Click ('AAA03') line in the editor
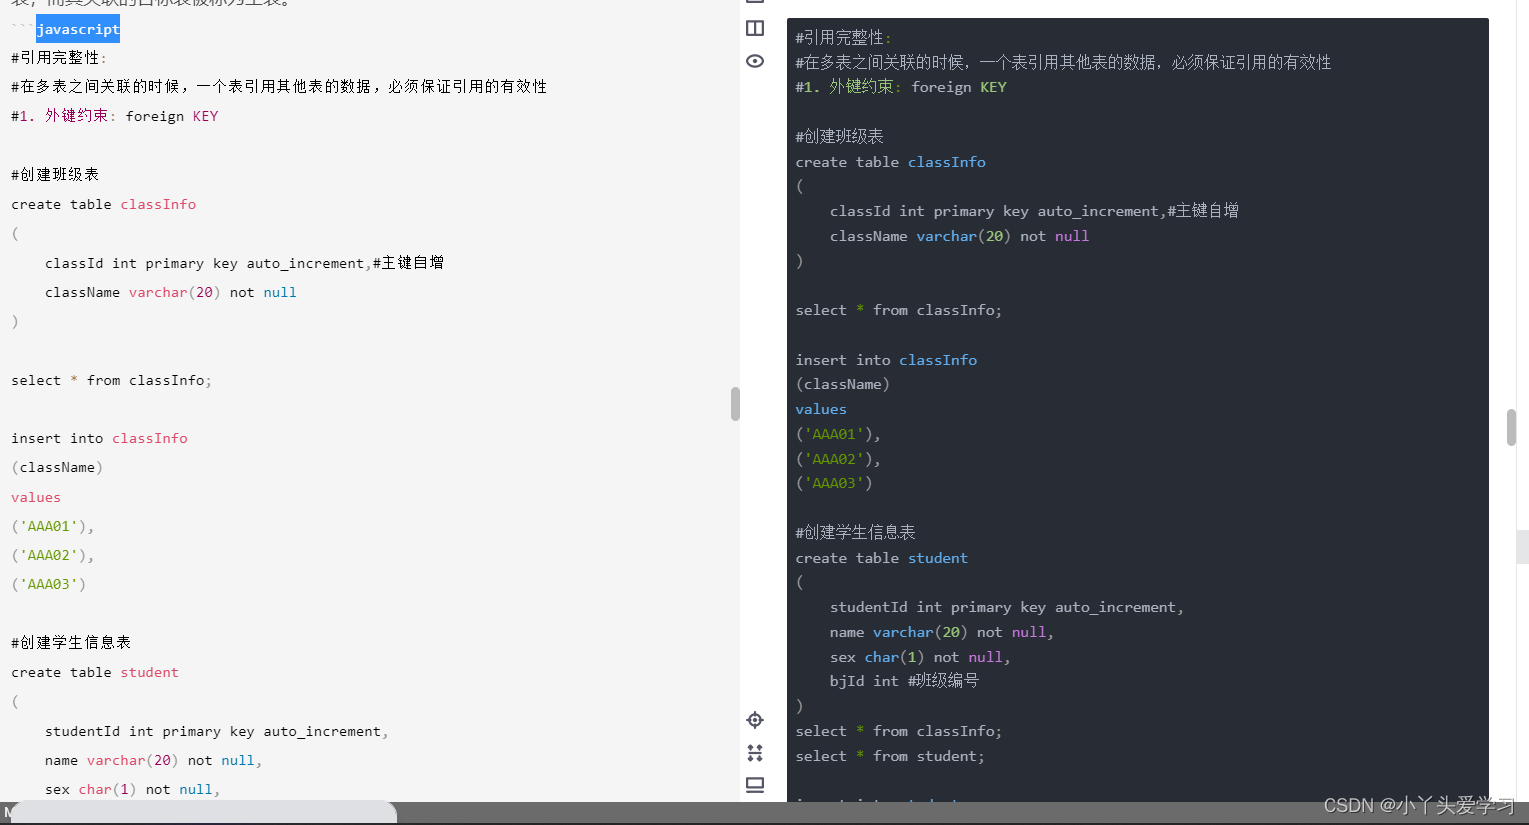Image resolution: width=1529 pixels, height=825 pixels. coord(49,584)
